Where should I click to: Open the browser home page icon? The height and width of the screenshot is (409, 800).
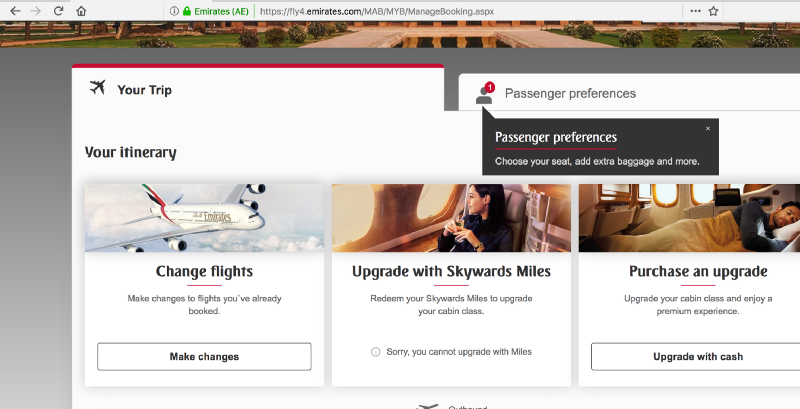coord(81,11)
